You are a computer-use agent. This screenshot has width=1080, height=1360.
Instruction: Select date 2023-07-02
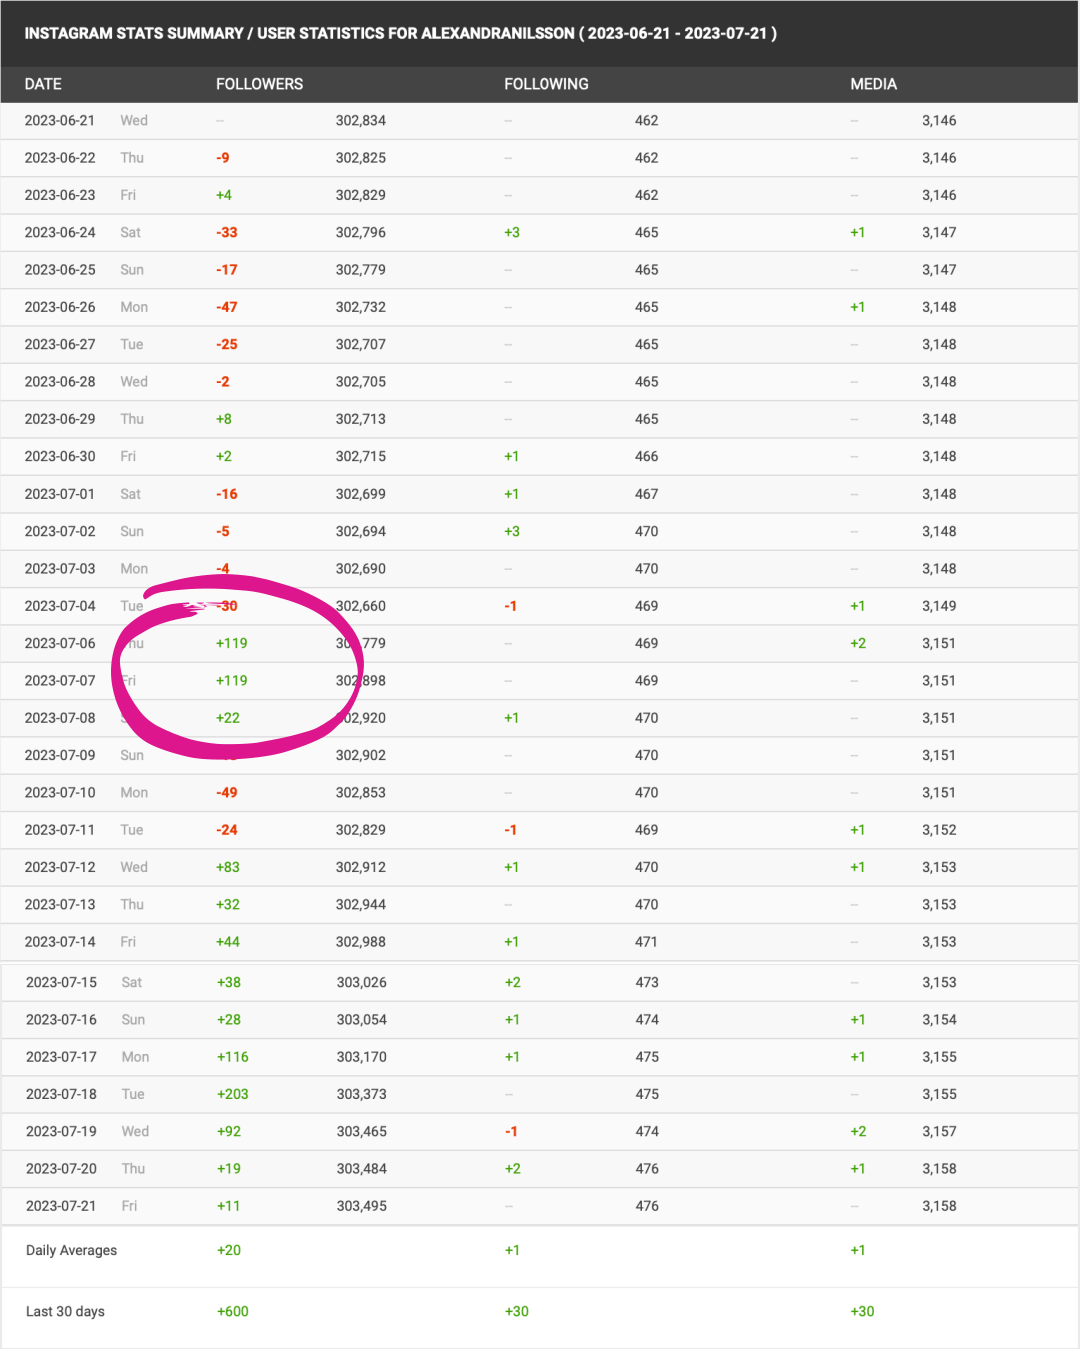pos(60,531)
